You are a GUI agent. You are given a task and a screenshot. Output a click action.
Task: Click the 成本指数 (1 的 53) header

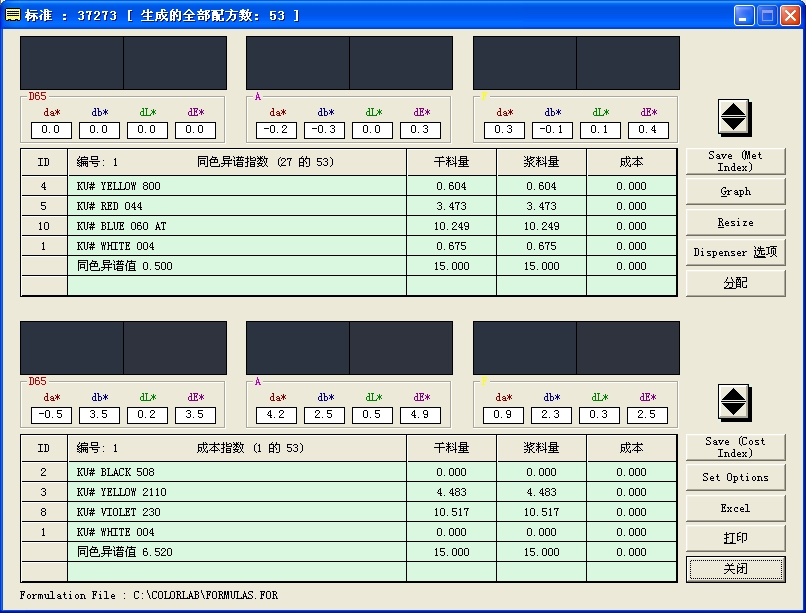coord(250,448)
